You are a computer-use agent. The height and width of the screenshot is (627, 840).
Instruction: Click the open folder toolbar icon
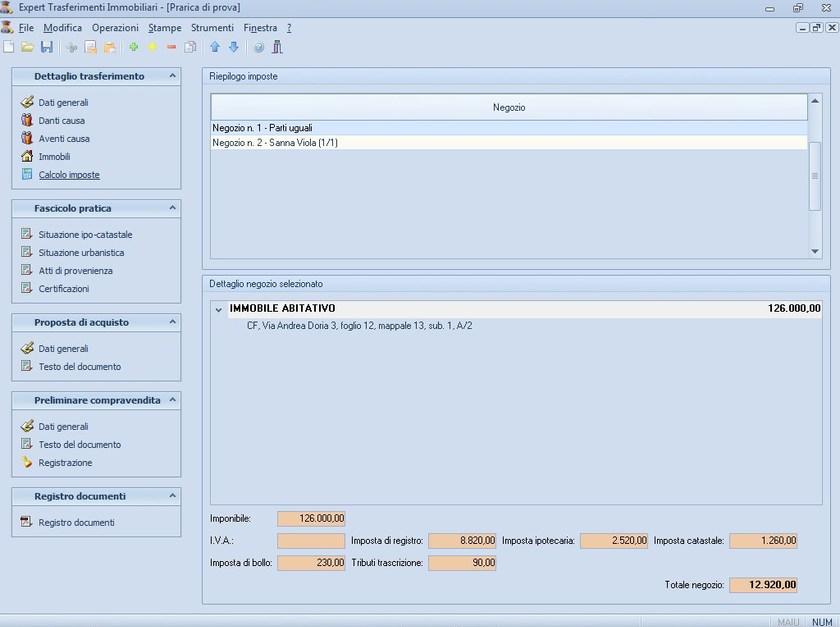click(28, 47)
